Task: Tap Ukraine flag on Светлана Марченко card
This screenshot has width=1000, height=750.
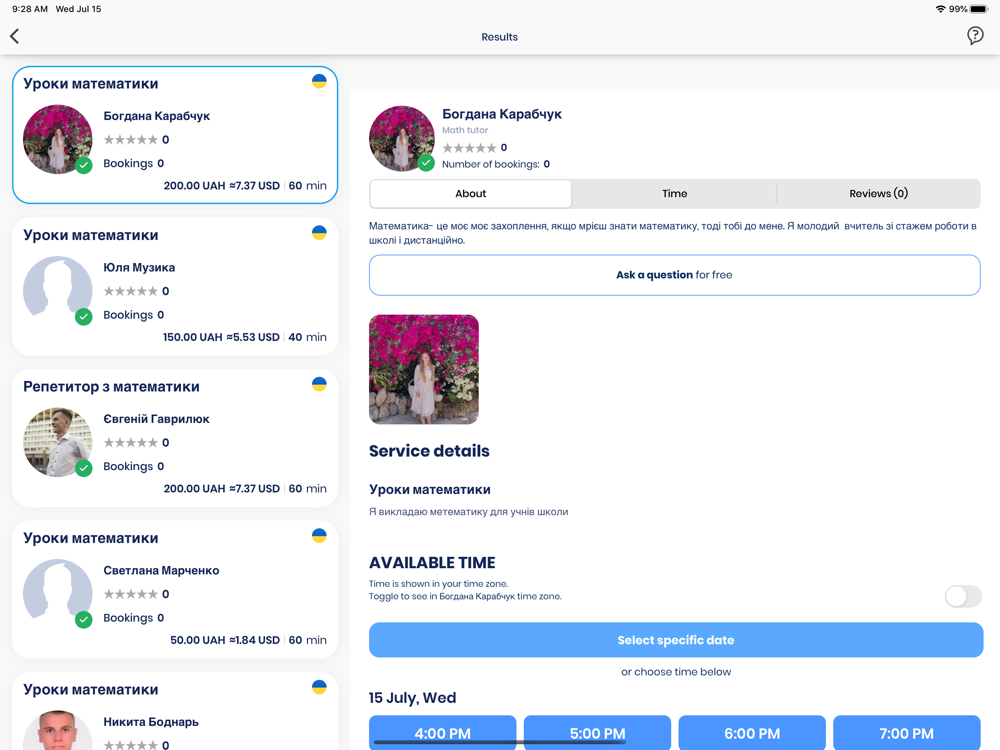Action: click(319, 536)
